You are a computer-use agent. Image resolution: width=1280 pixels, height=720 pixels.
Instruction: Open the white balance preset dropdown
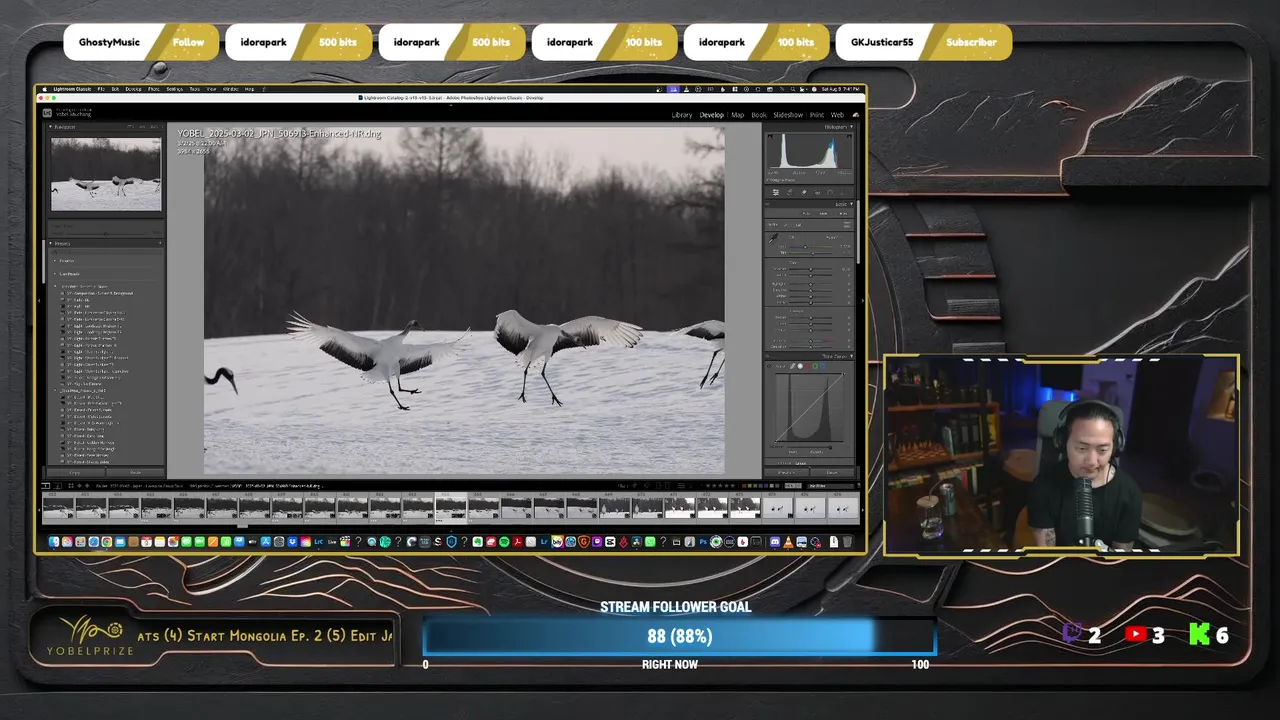836,237
